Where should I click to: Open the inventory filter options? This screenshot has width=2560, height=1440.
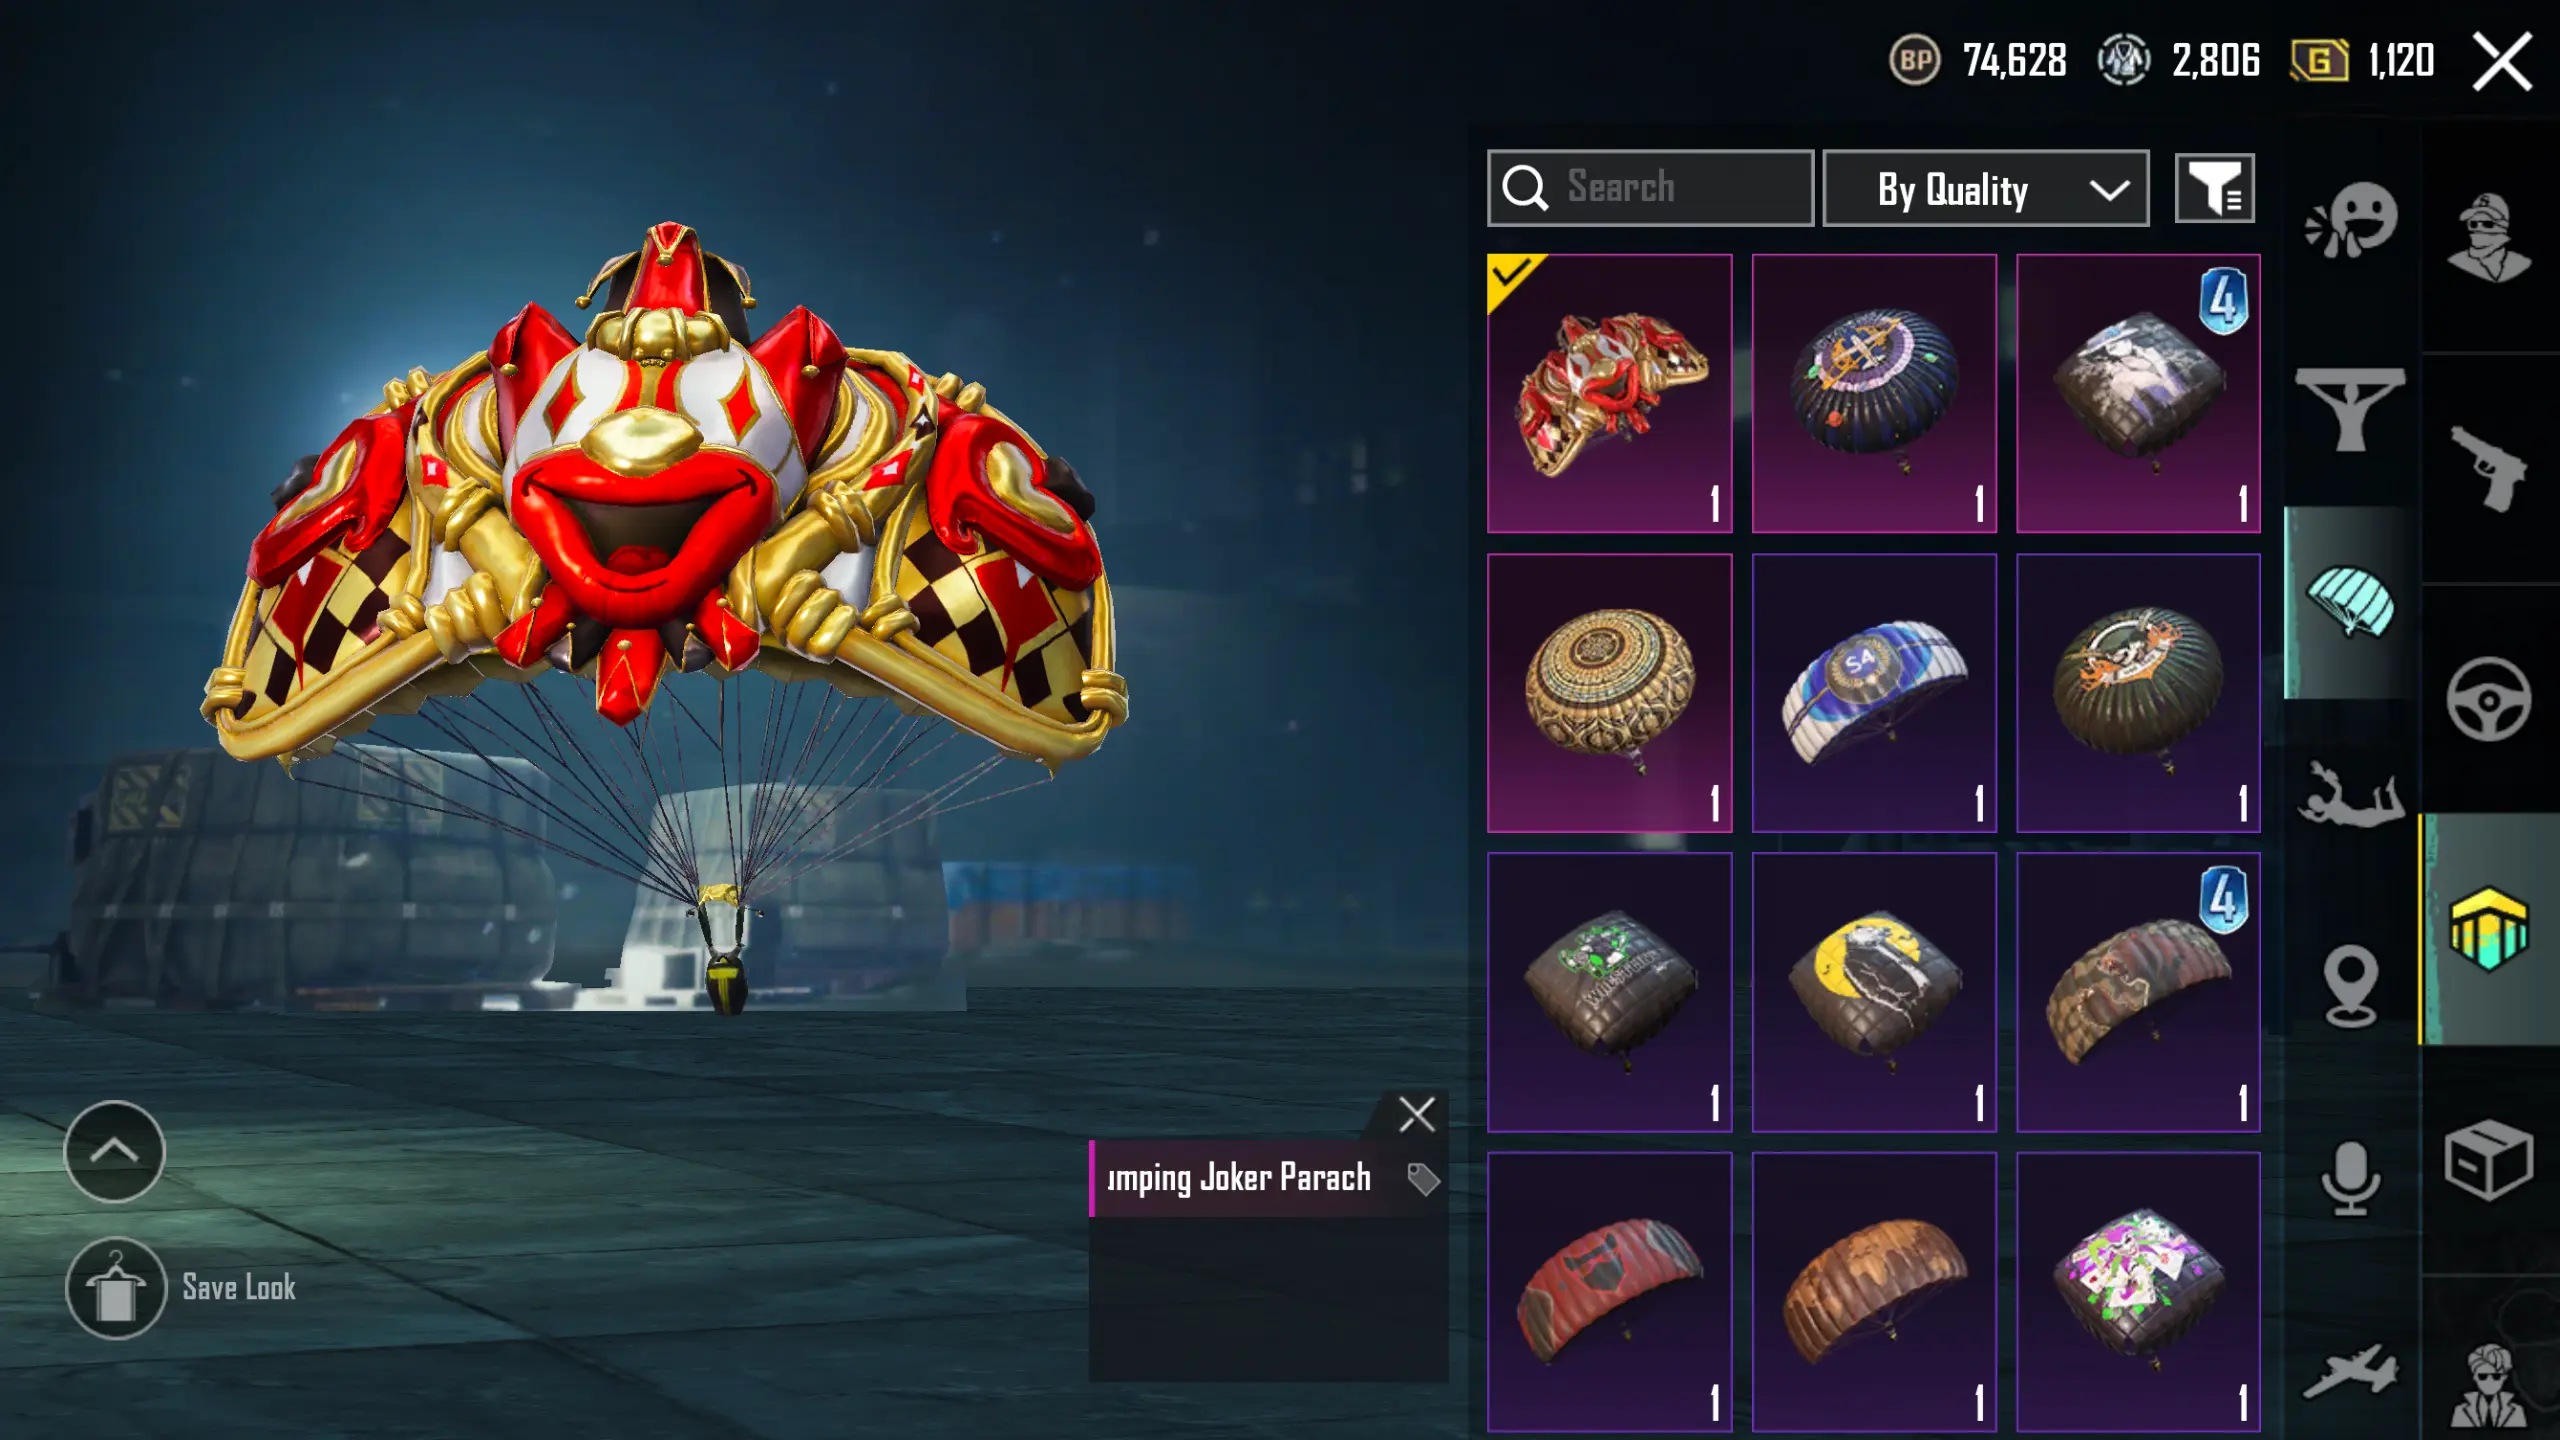(x=2215, y=189)
